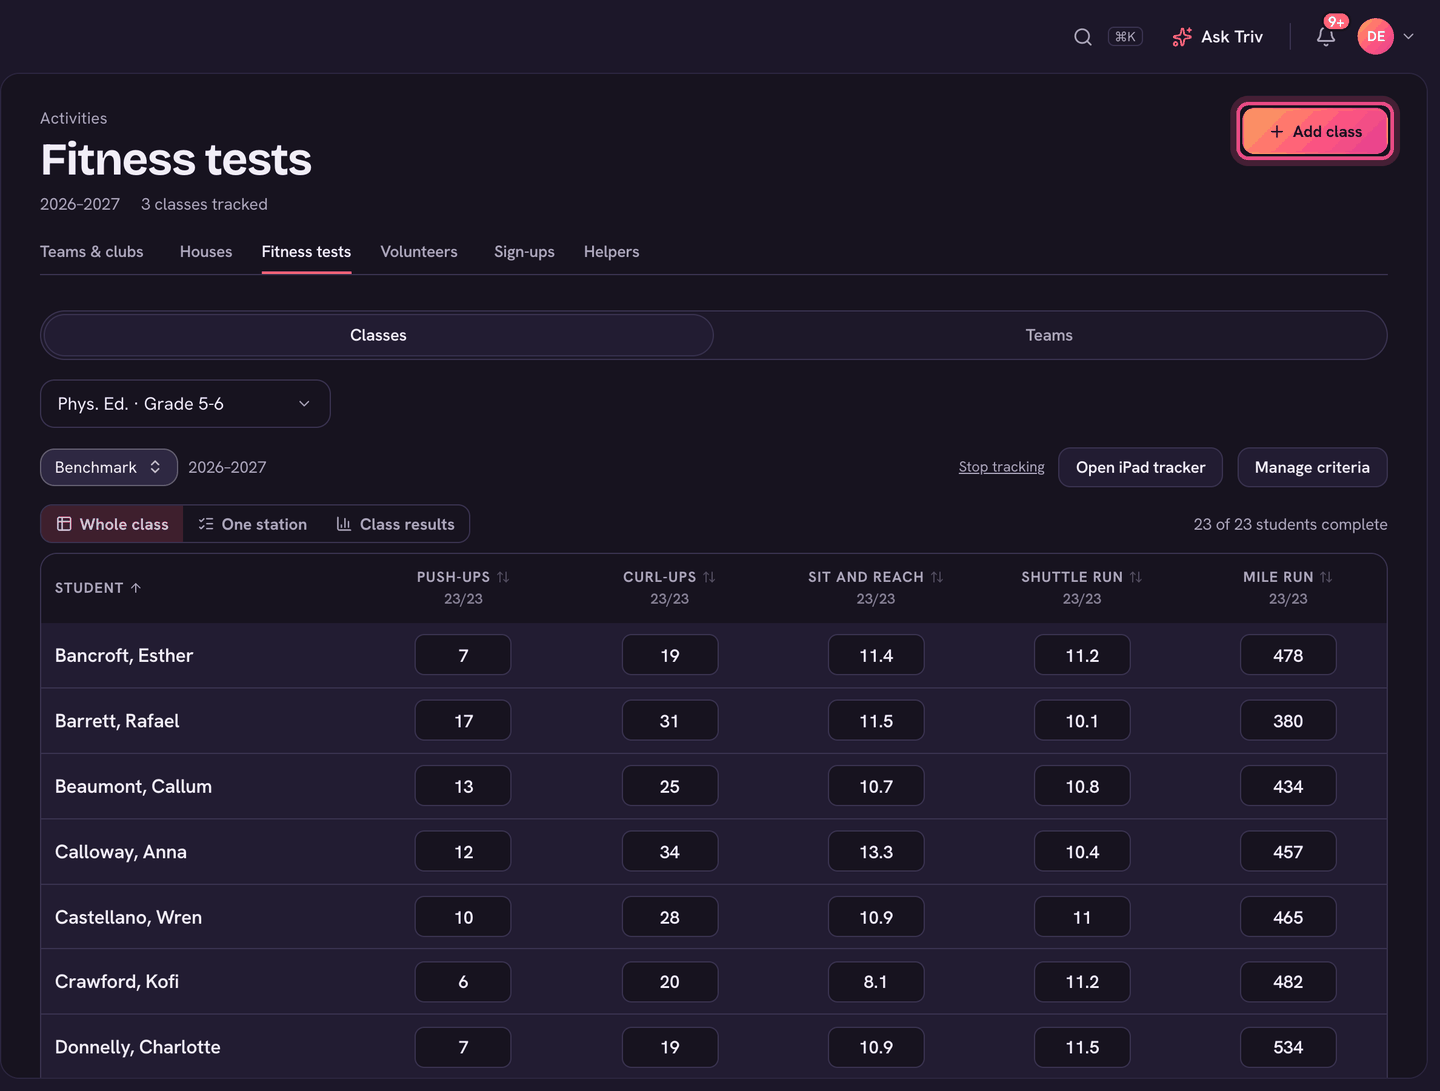This screenshot has width=1440, height=1091.
Task: Click Manage criteria button
Action: [x=1312, y=467]
